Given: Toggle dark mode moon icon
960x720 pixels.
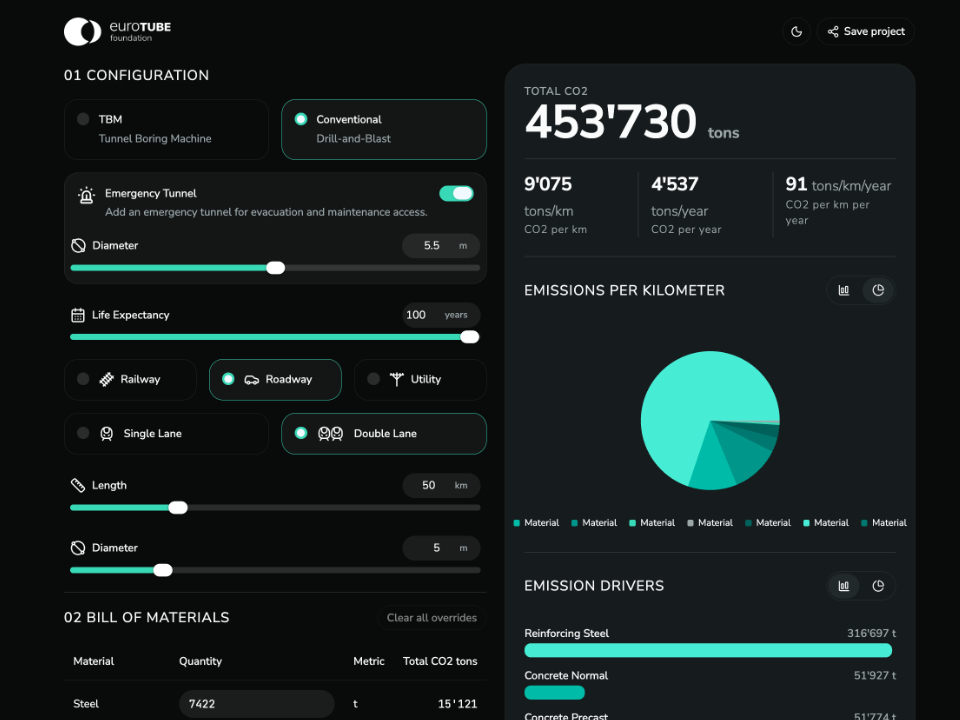Looking at the screenshot, I should pyautogui.click(x=797, y=32).
